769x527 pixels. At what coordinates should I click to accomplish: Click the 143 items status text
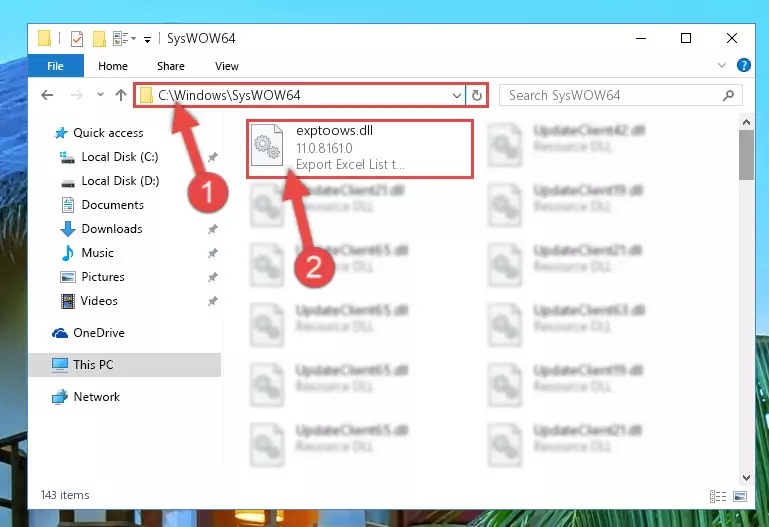click(x=65, y=495)
